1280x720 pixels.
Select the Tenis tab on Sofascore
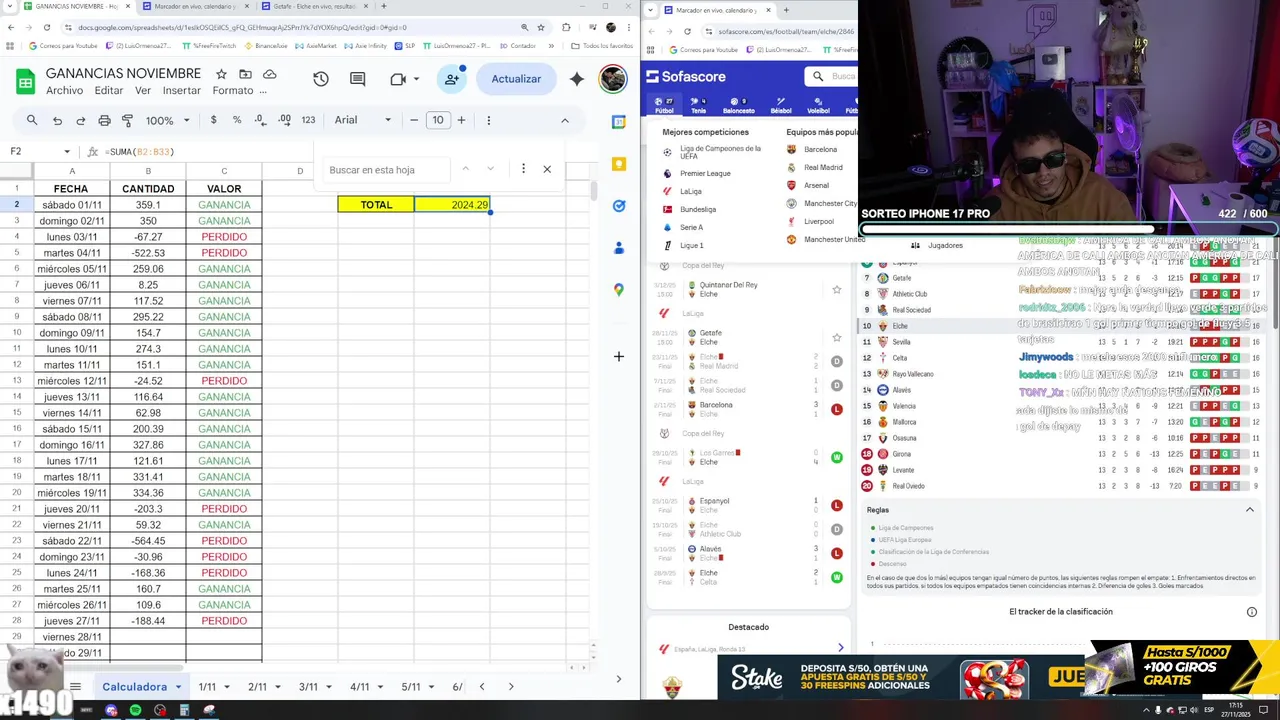click(699, 105)
